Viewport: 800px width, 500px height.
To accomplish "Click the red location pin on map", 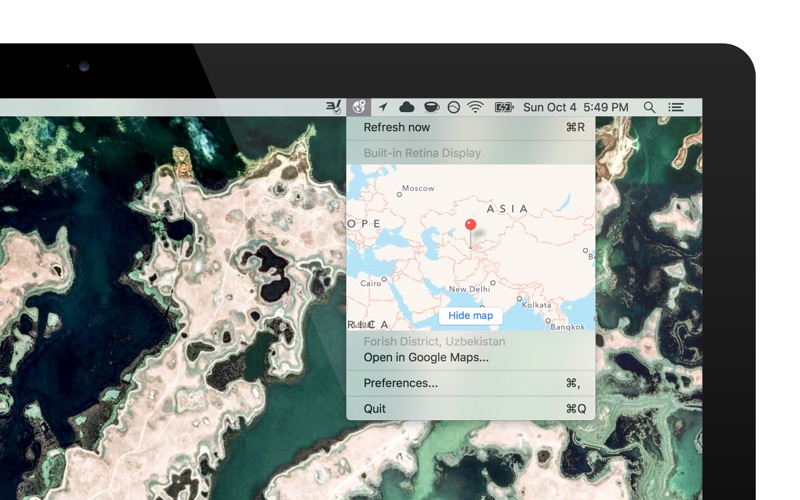I will pos(470,228).
